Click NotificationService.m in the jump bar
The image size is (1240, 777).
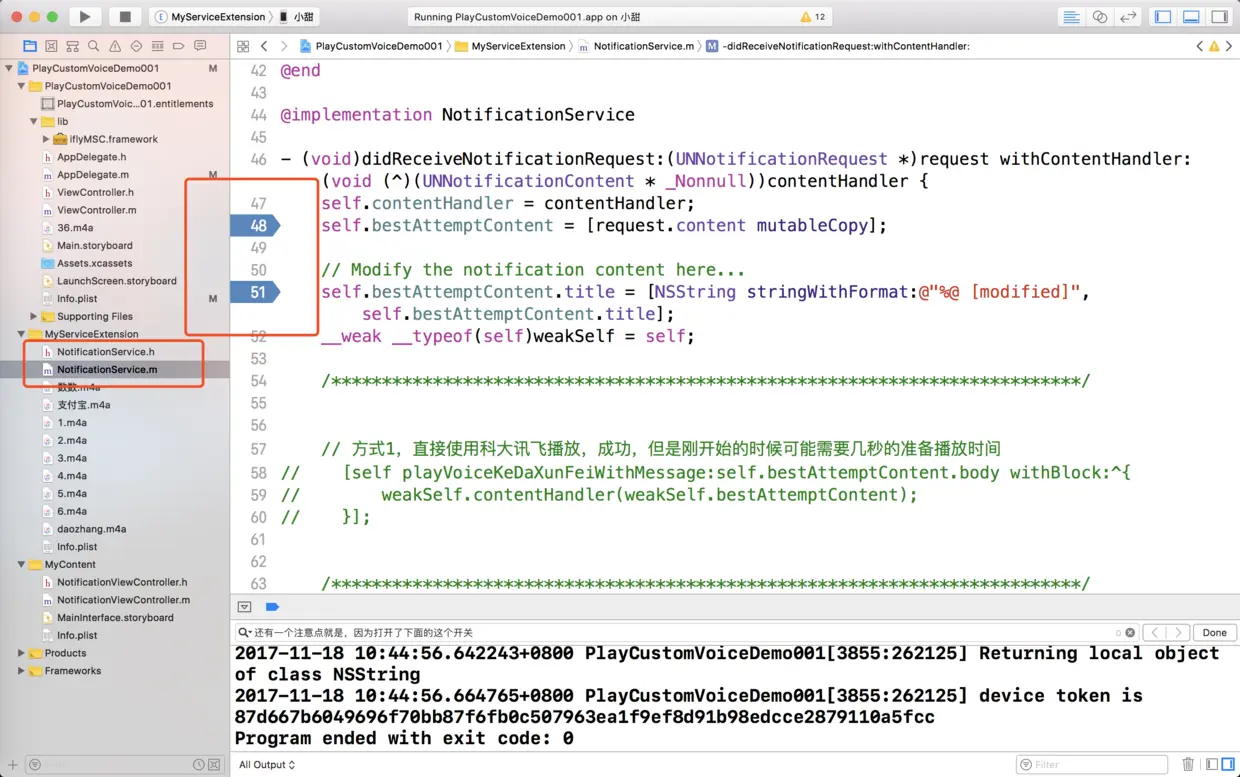click(x=636, y=46)
